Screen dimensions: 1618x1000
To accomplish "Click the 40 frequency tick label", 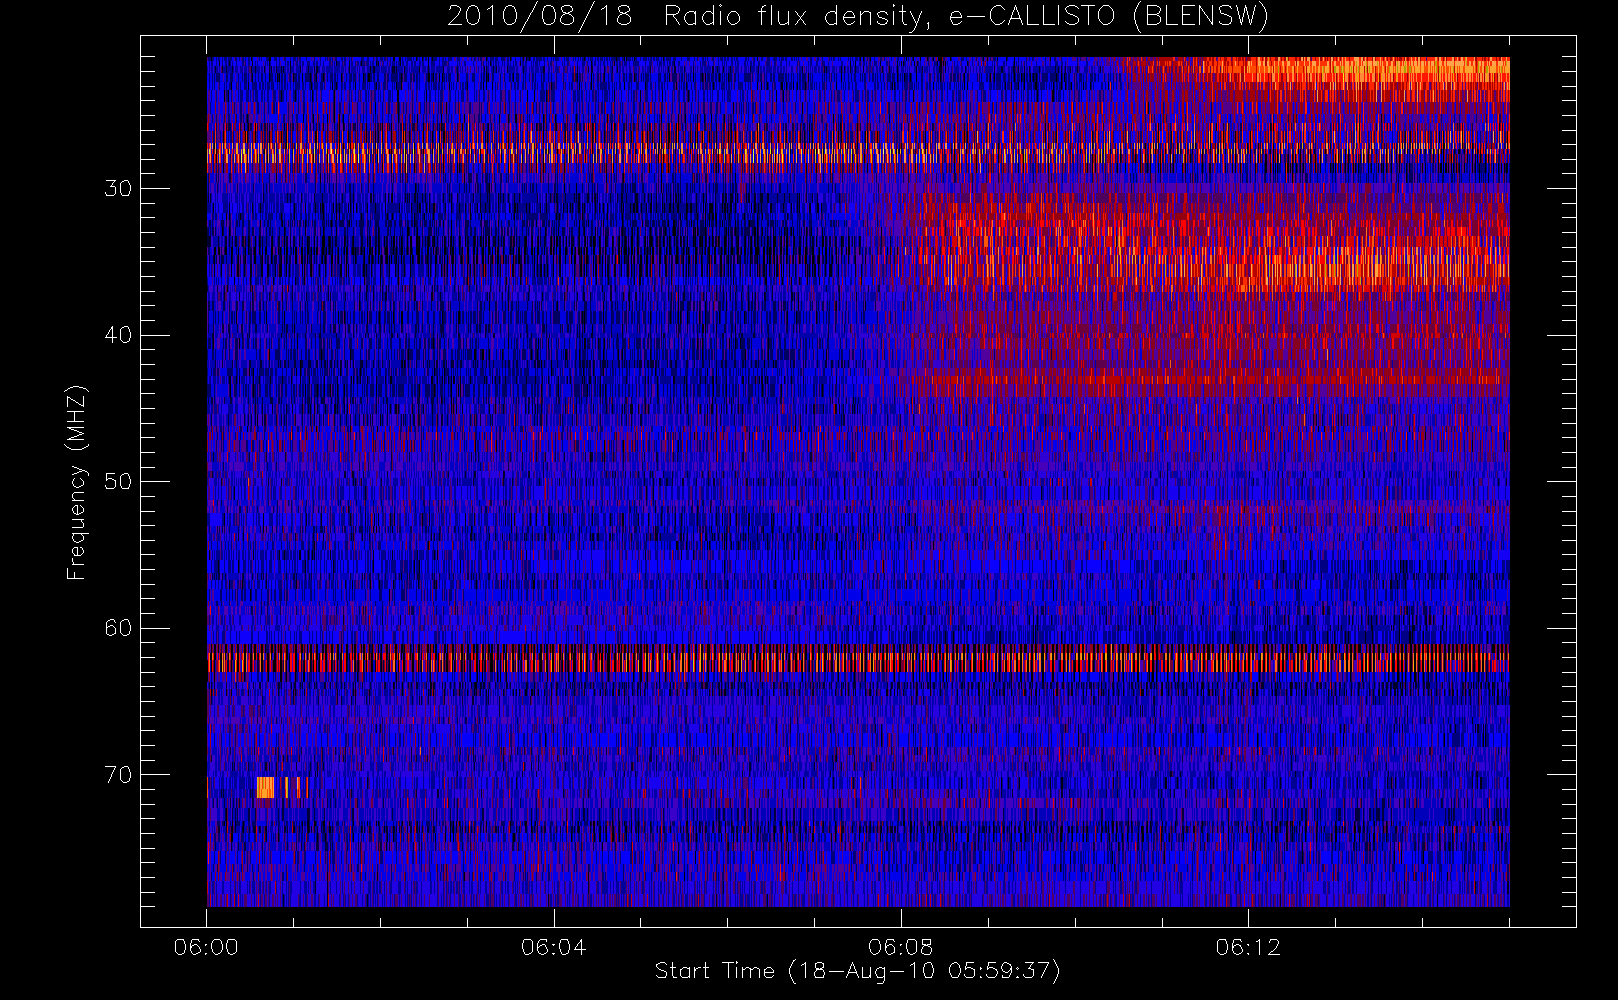I will pyautogui.click(x=118, y=335).
